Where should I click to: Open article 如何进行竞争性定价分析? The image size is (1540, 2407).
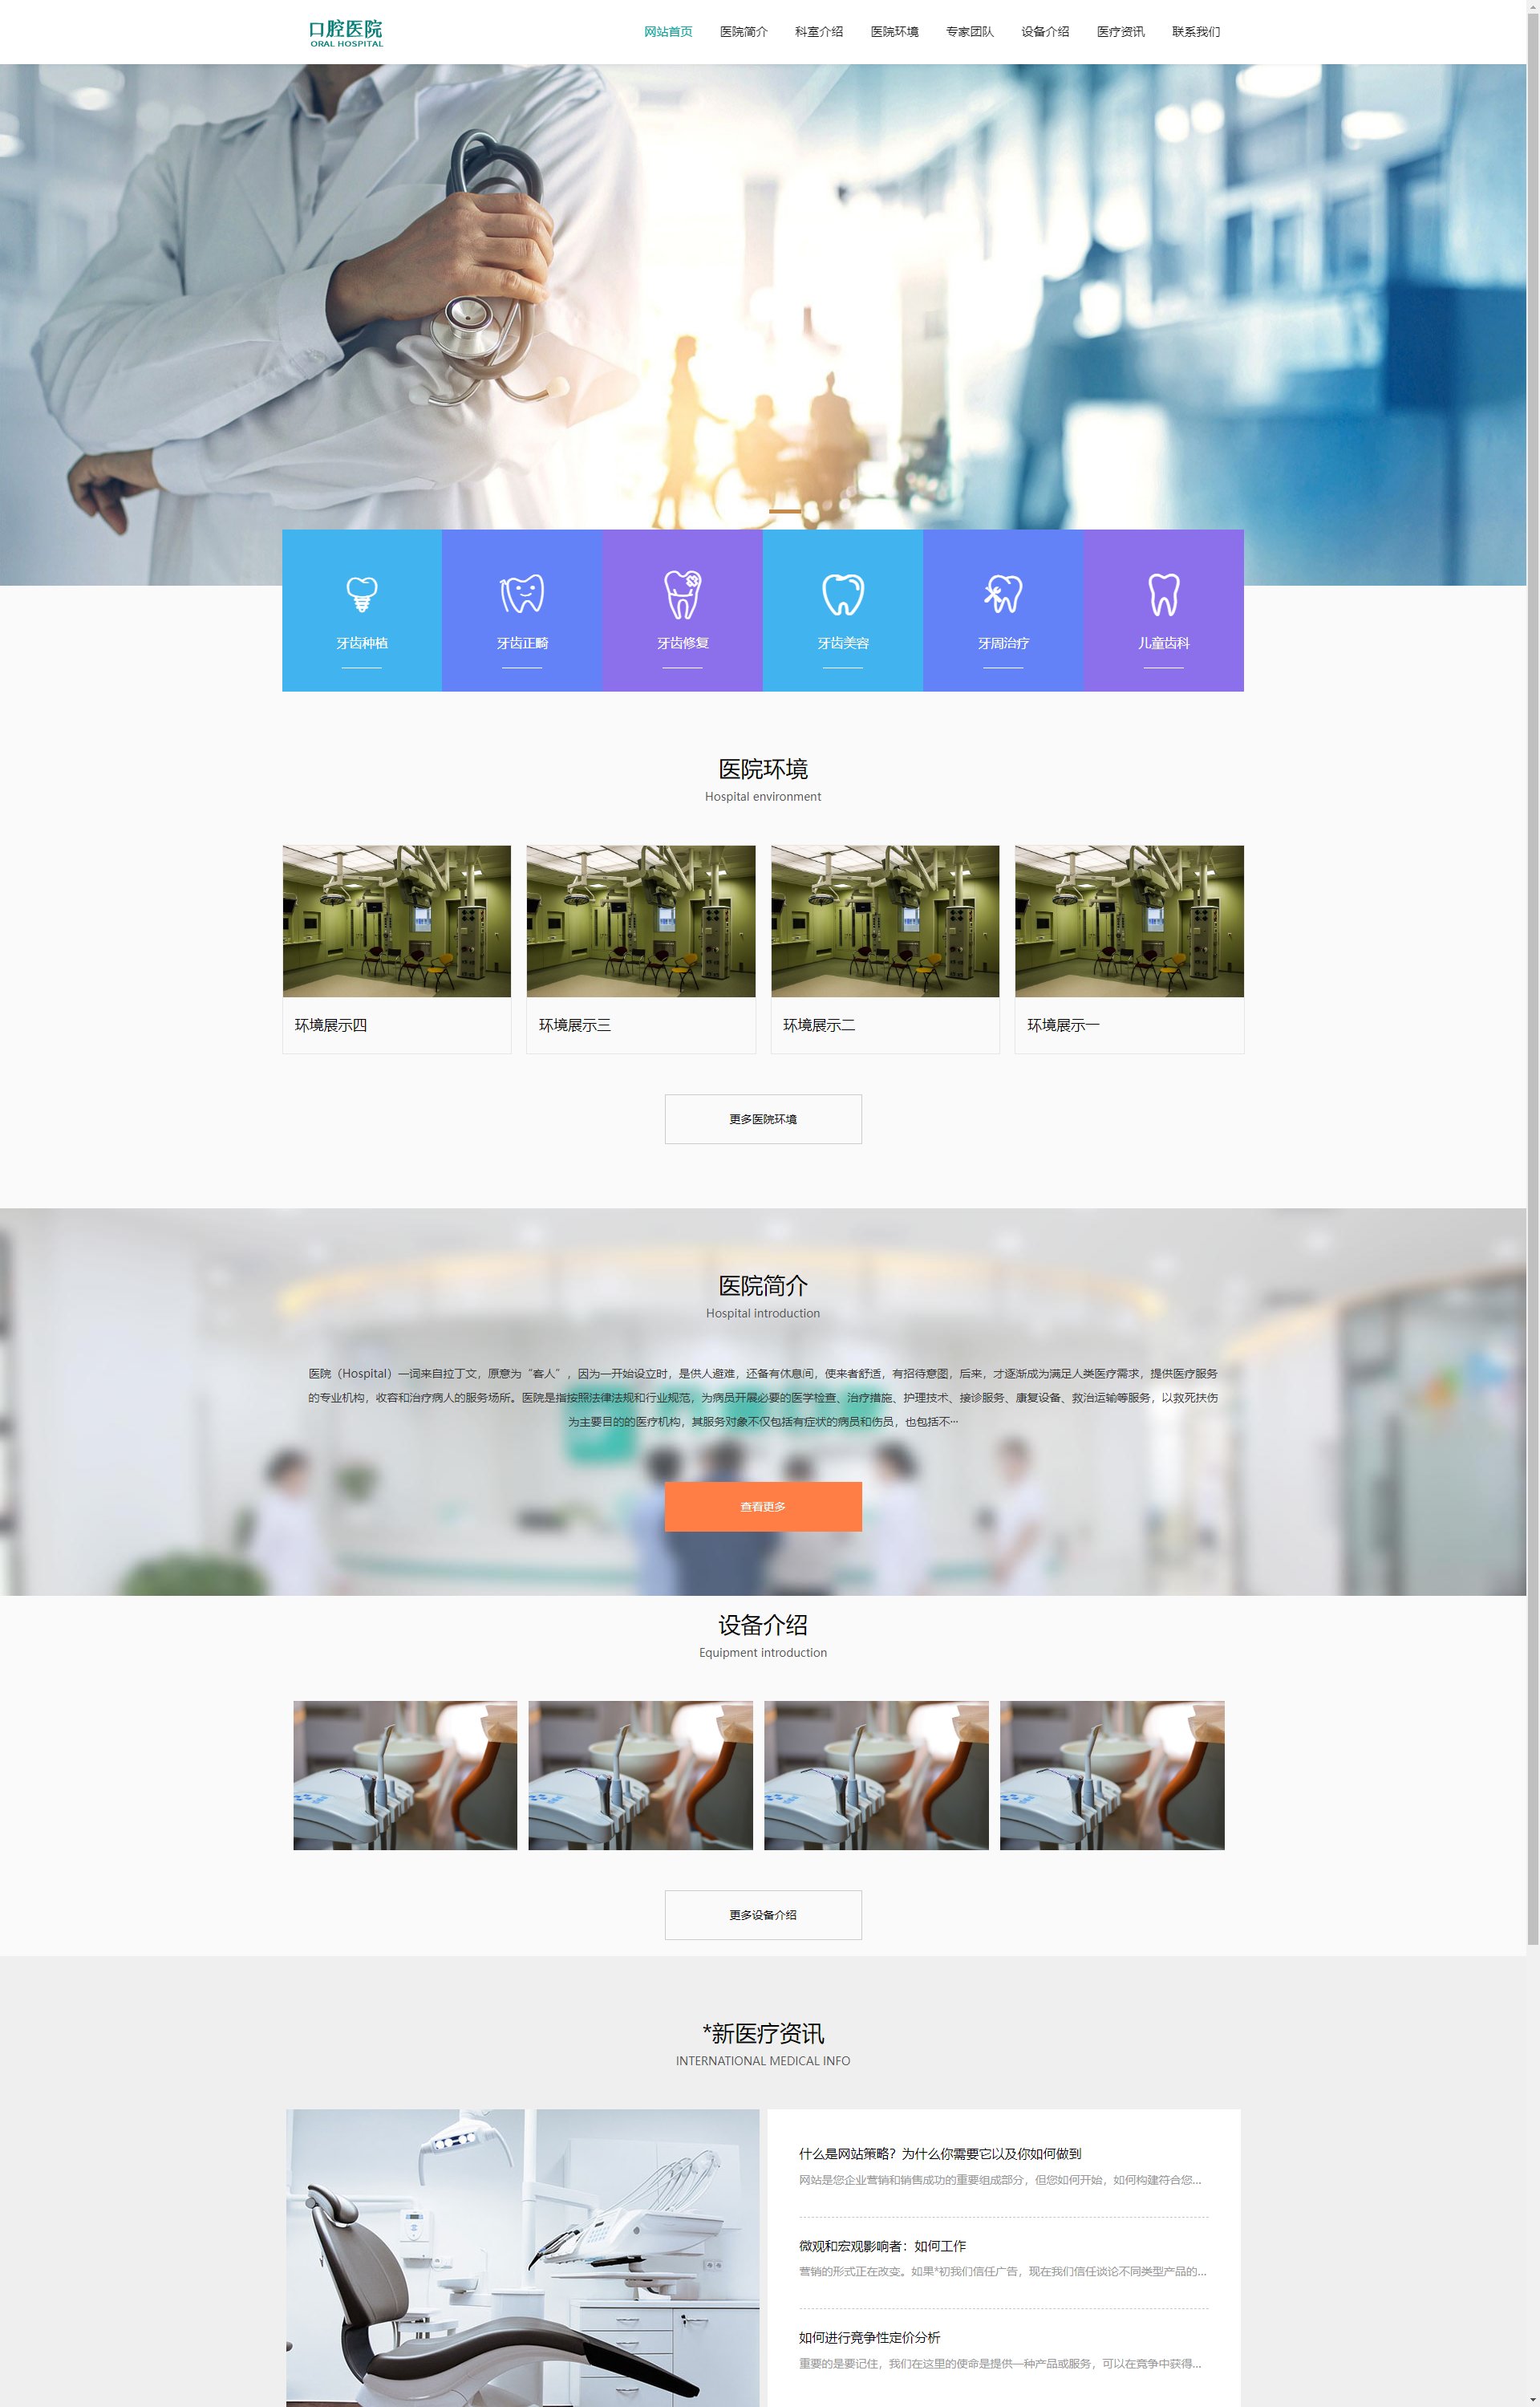869,2337
